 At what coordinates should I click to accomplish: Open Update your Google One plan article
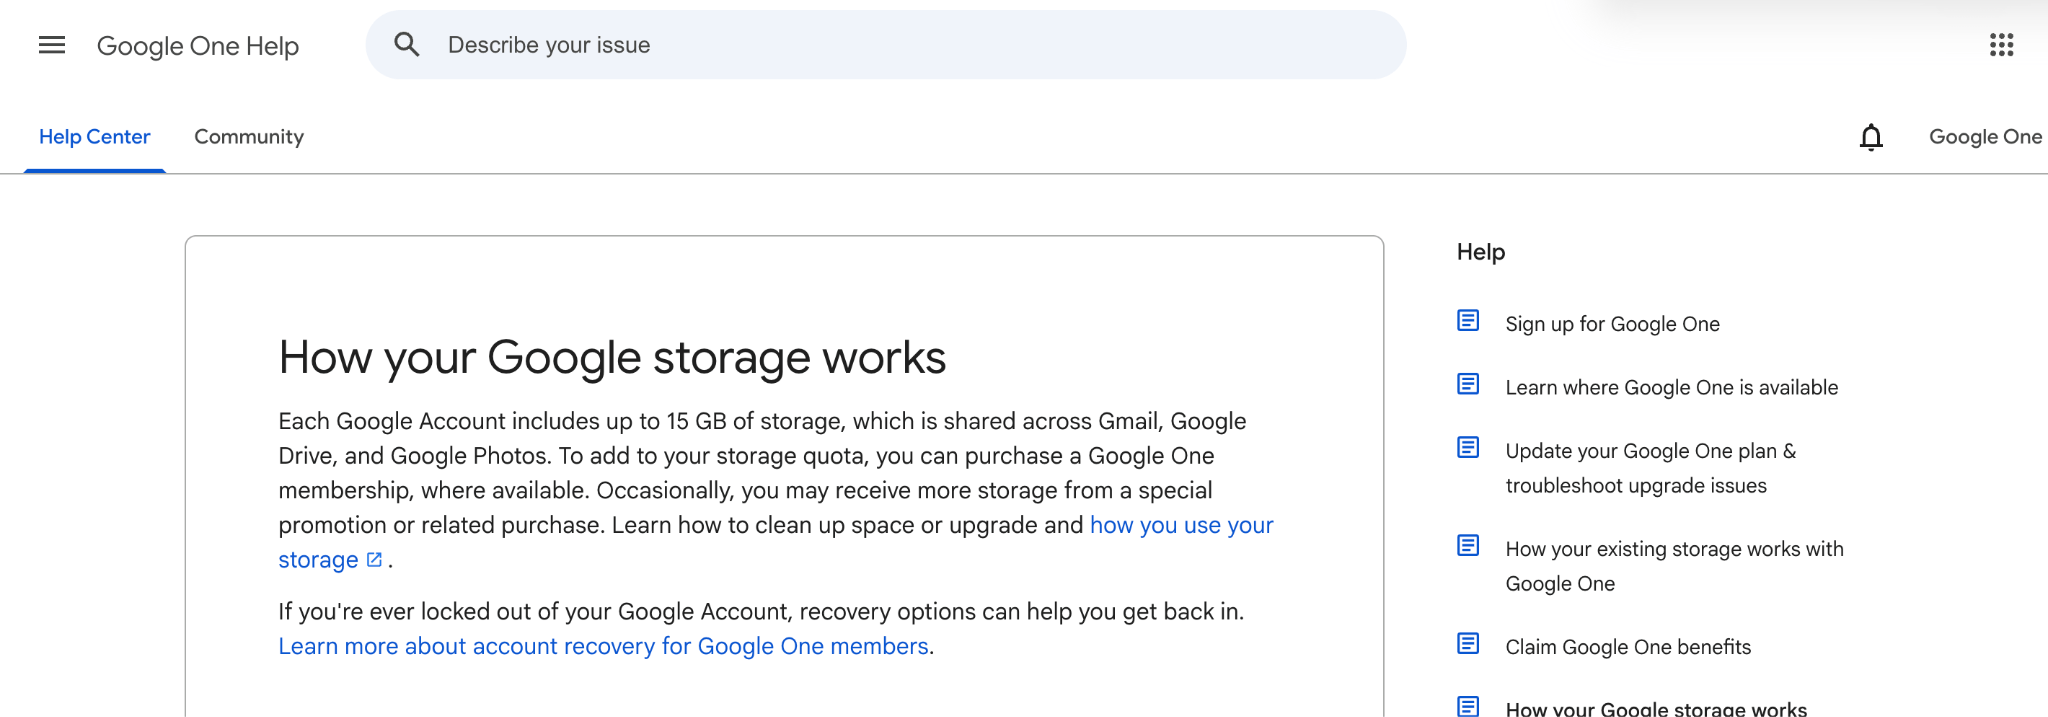click(x=1651, y=468)
